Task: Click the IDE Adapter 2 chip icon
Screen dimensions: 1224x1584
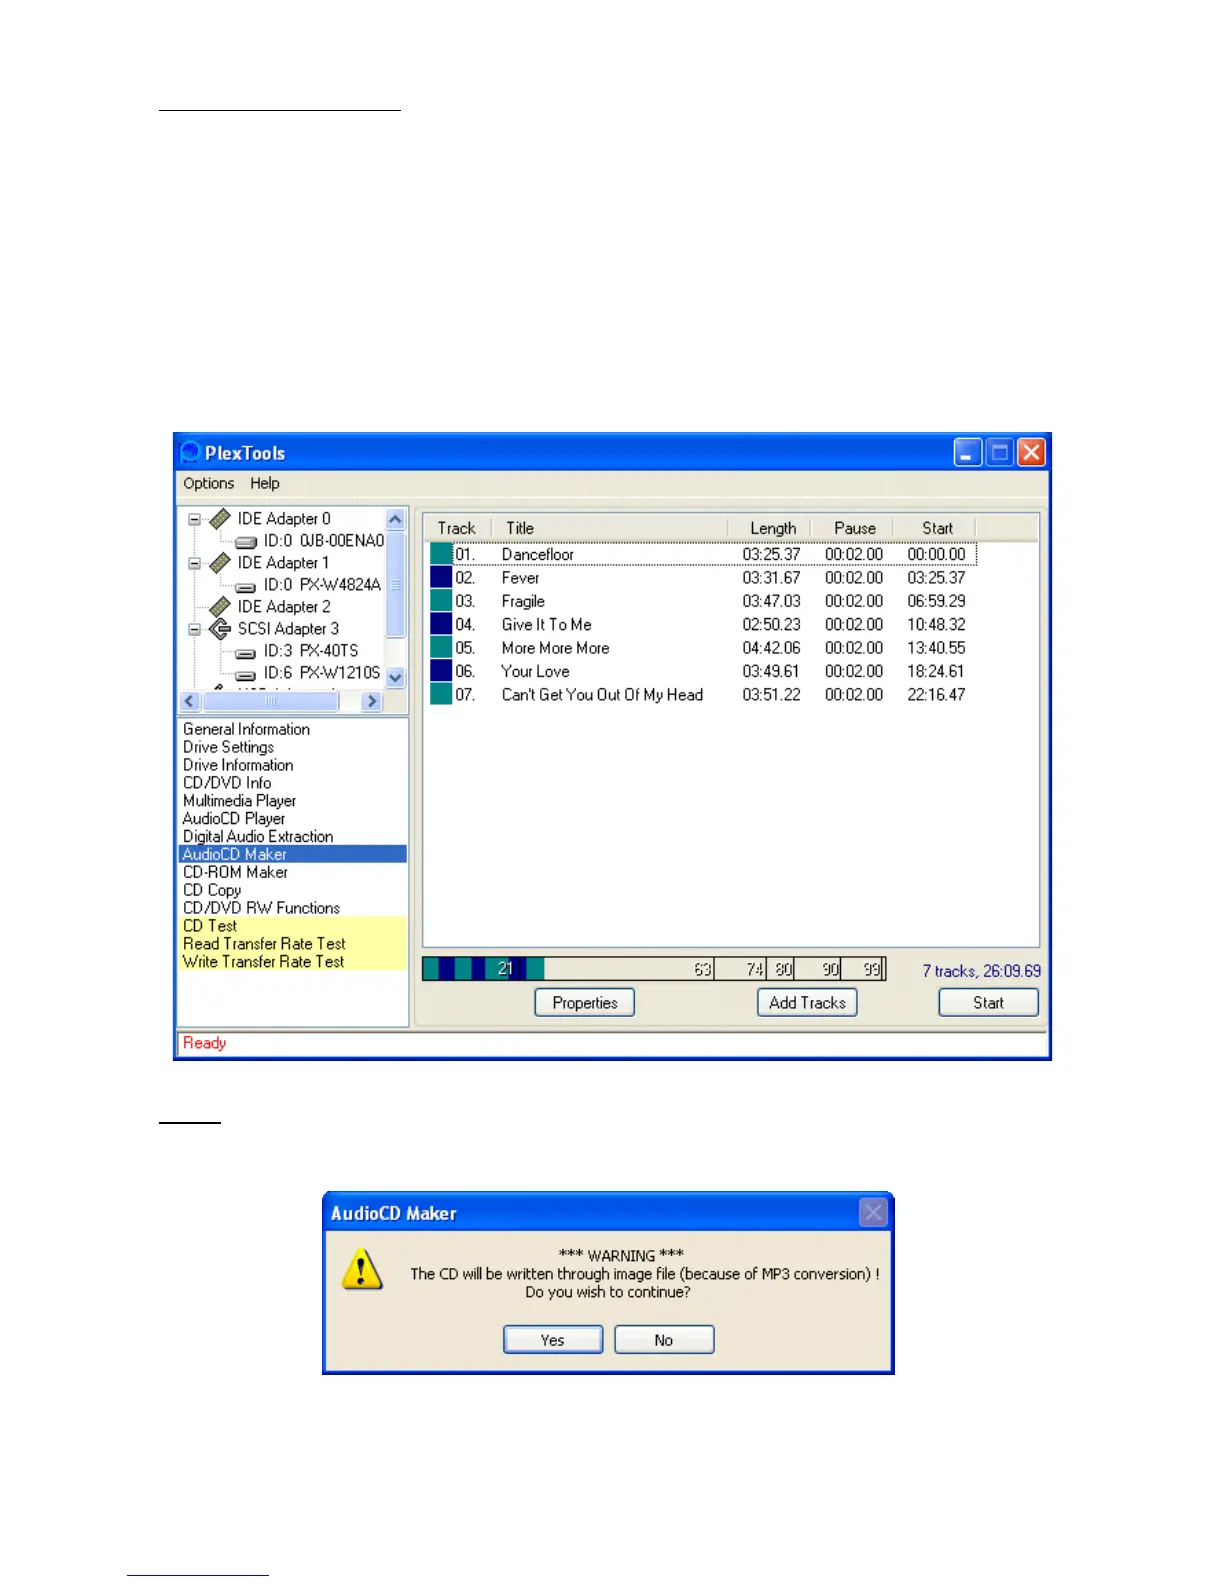Action: point(220,607)
